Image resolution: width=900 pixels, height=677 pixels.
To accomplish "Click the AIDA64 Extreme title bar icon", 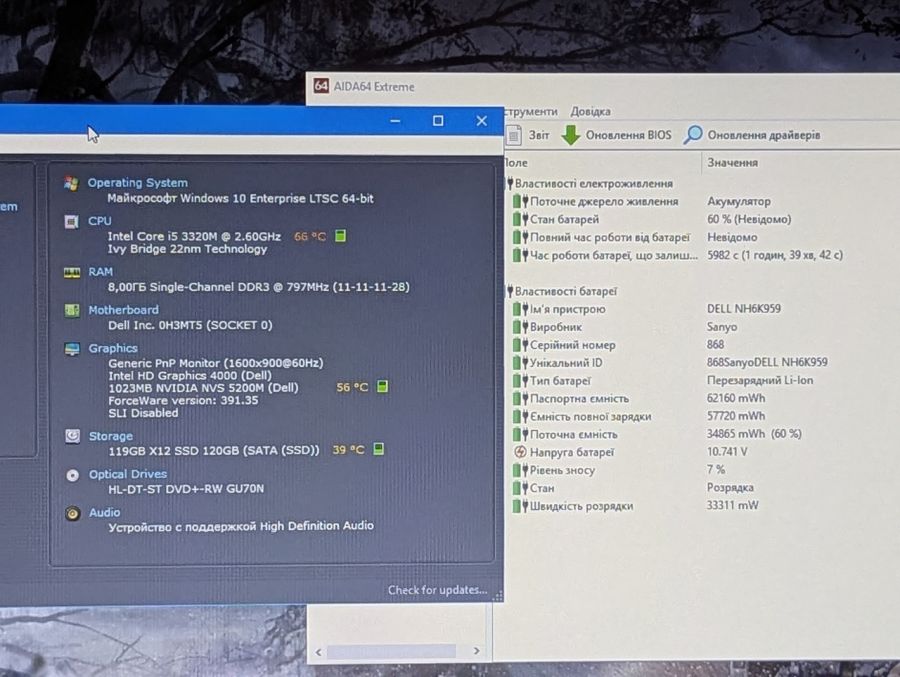I will (x=321, y=86).
